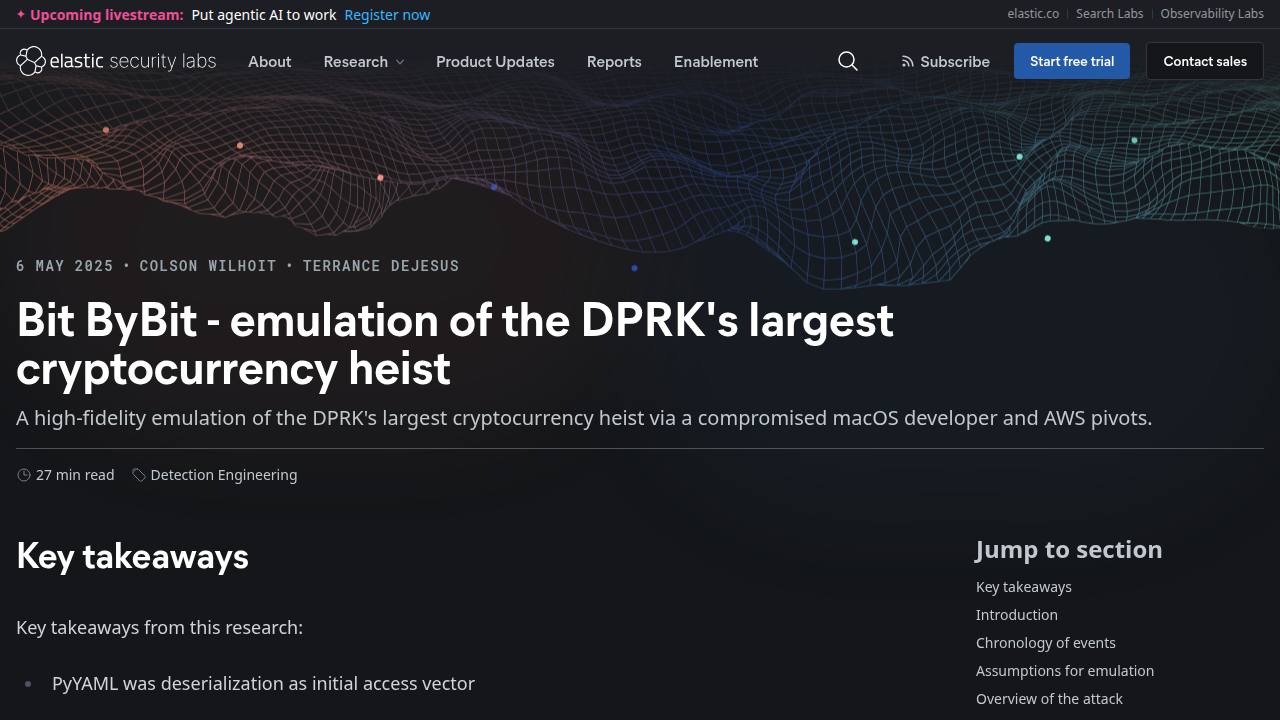This screenshot has width=1280, height=720.
Task: Open the About menu item
Action: point(270,61)
